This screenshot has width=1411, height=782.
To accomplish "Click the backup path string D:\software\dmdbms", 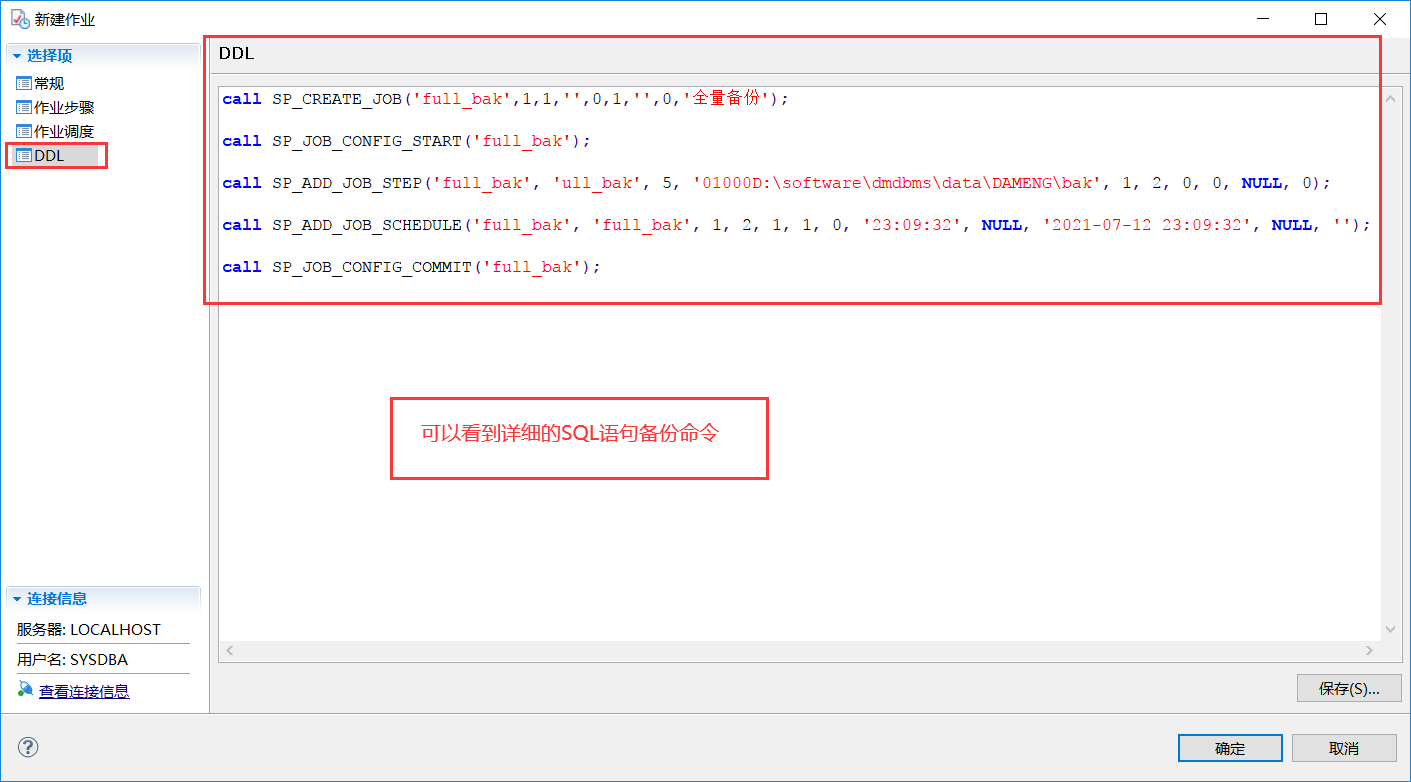I will coord(895,183).
